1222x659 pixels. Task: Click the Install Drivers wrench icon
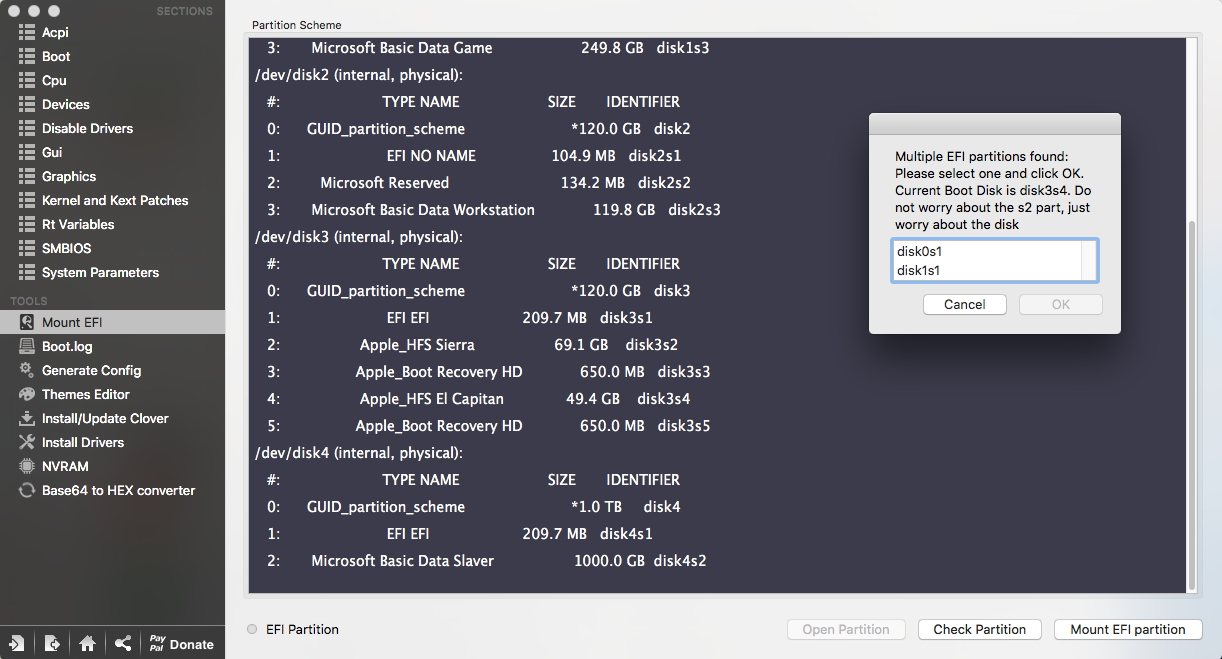click(27, 442)
